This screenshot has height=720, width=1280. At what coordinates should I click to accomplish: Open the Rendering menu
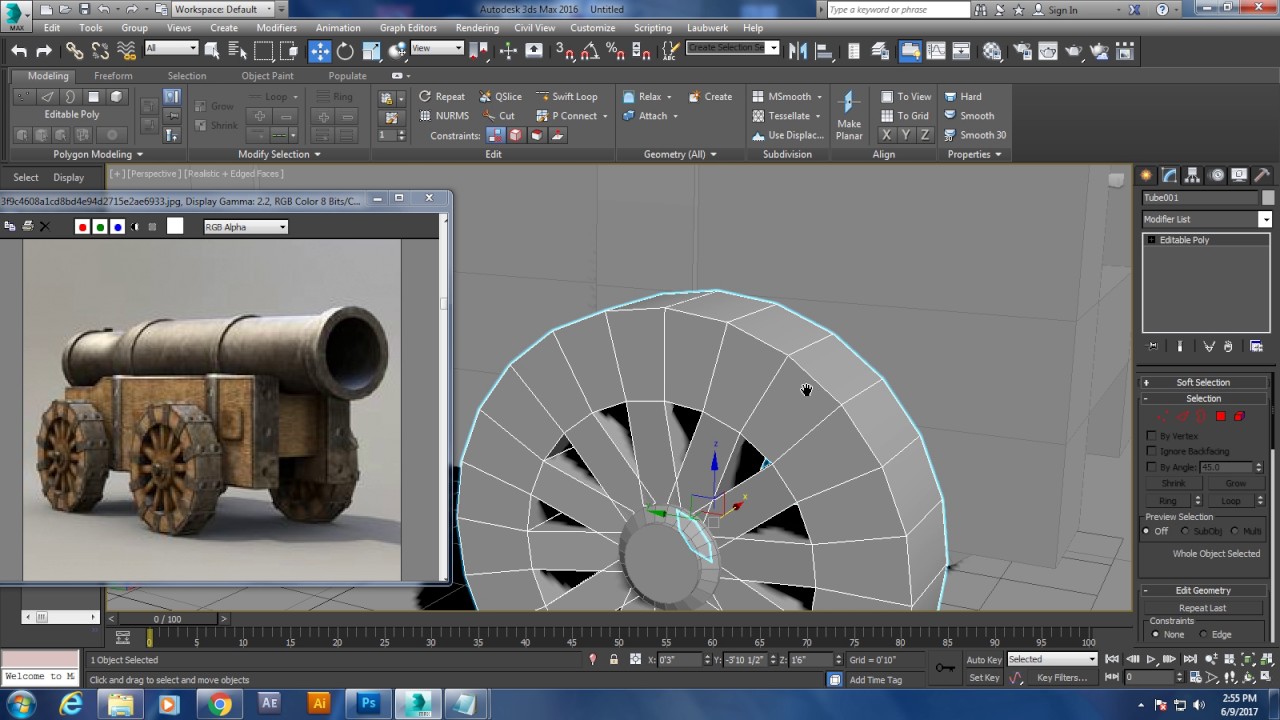477,28
